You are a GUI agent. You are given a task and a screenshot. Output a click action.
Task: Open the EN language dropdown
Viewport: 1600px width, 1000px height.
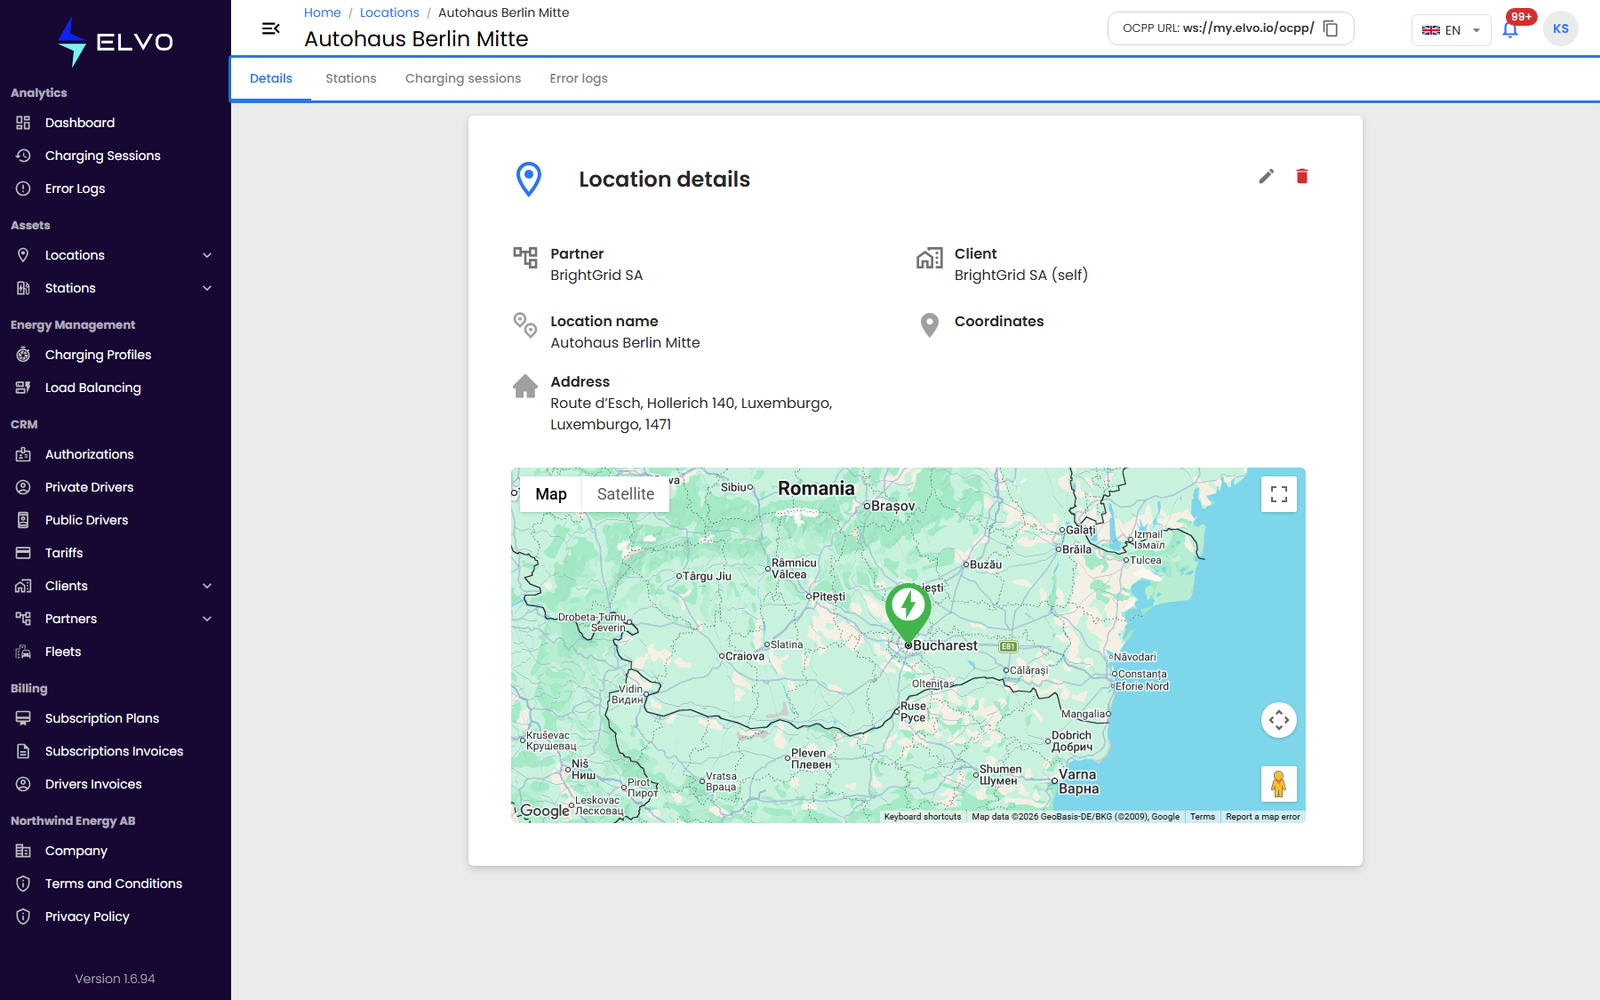1451,30
